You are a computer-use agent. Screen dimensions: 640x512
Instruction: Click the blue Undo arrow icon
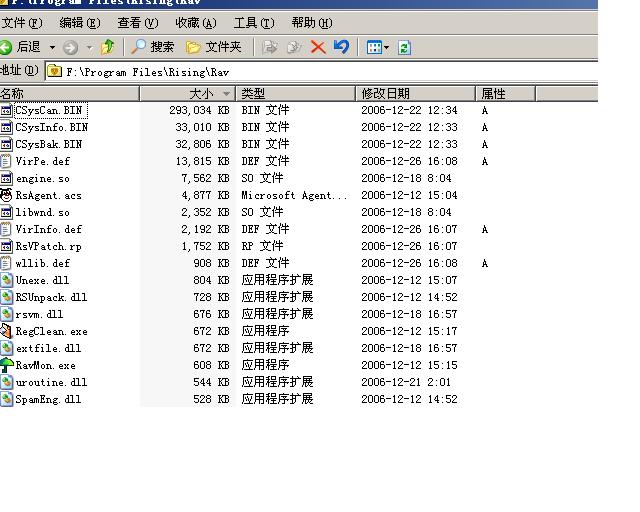(x=341, y=47)
